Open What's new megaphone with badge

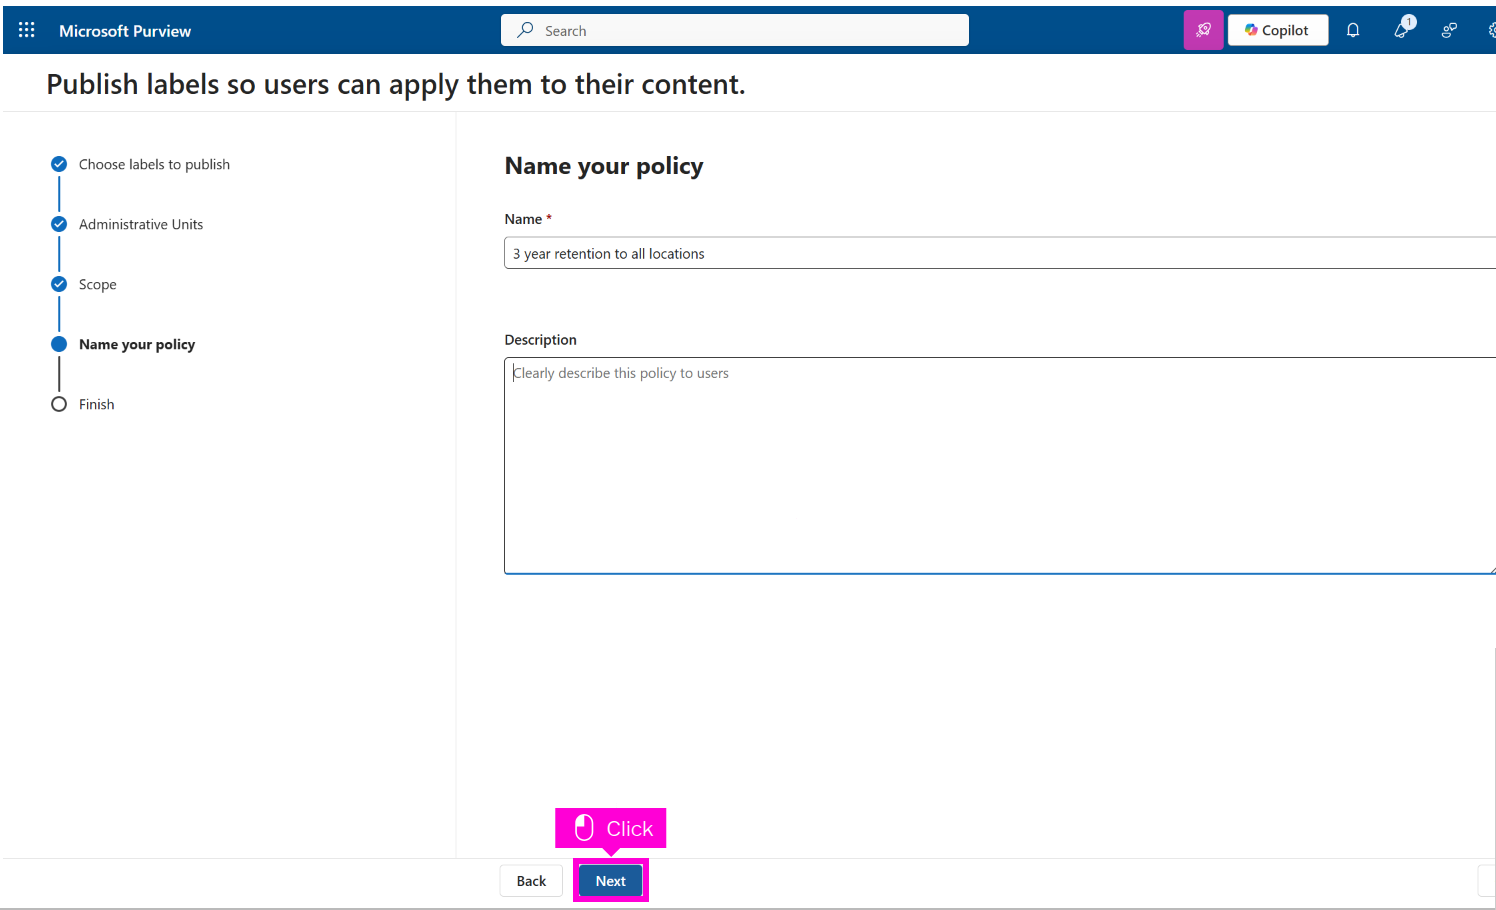[1402, 30]
